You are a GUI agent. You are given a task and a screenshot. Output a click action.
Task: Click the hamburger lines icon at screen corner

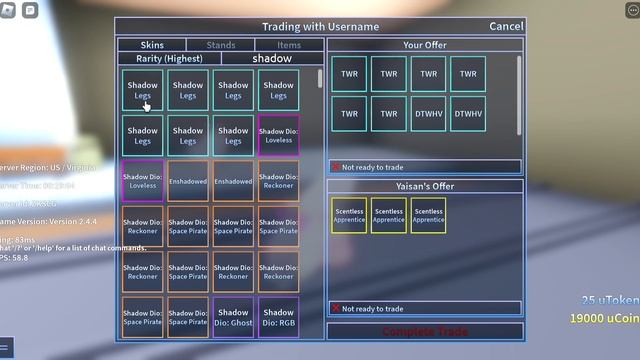click(x=5, y=348)
